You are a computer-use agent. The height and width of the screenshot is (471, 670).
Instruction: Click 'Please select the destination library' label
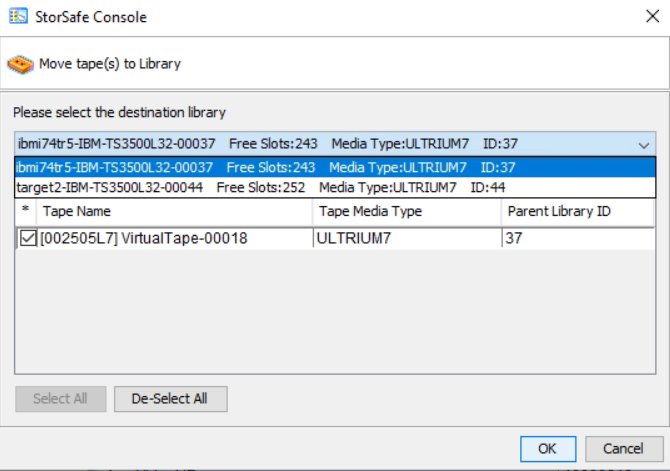[119, 112]
